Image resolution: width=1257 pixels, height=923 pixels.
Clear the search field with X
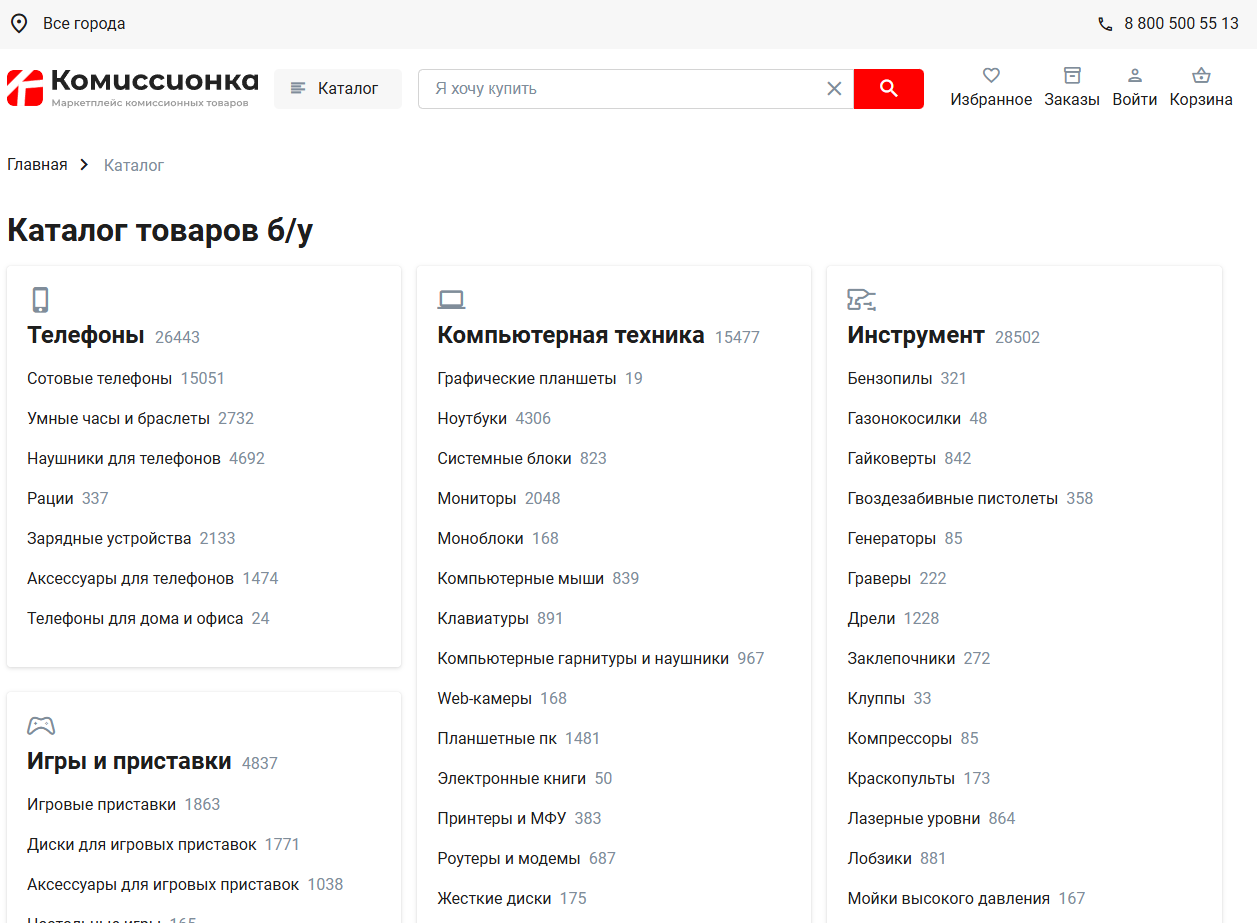pyautogui.click(x=834, y=89)
